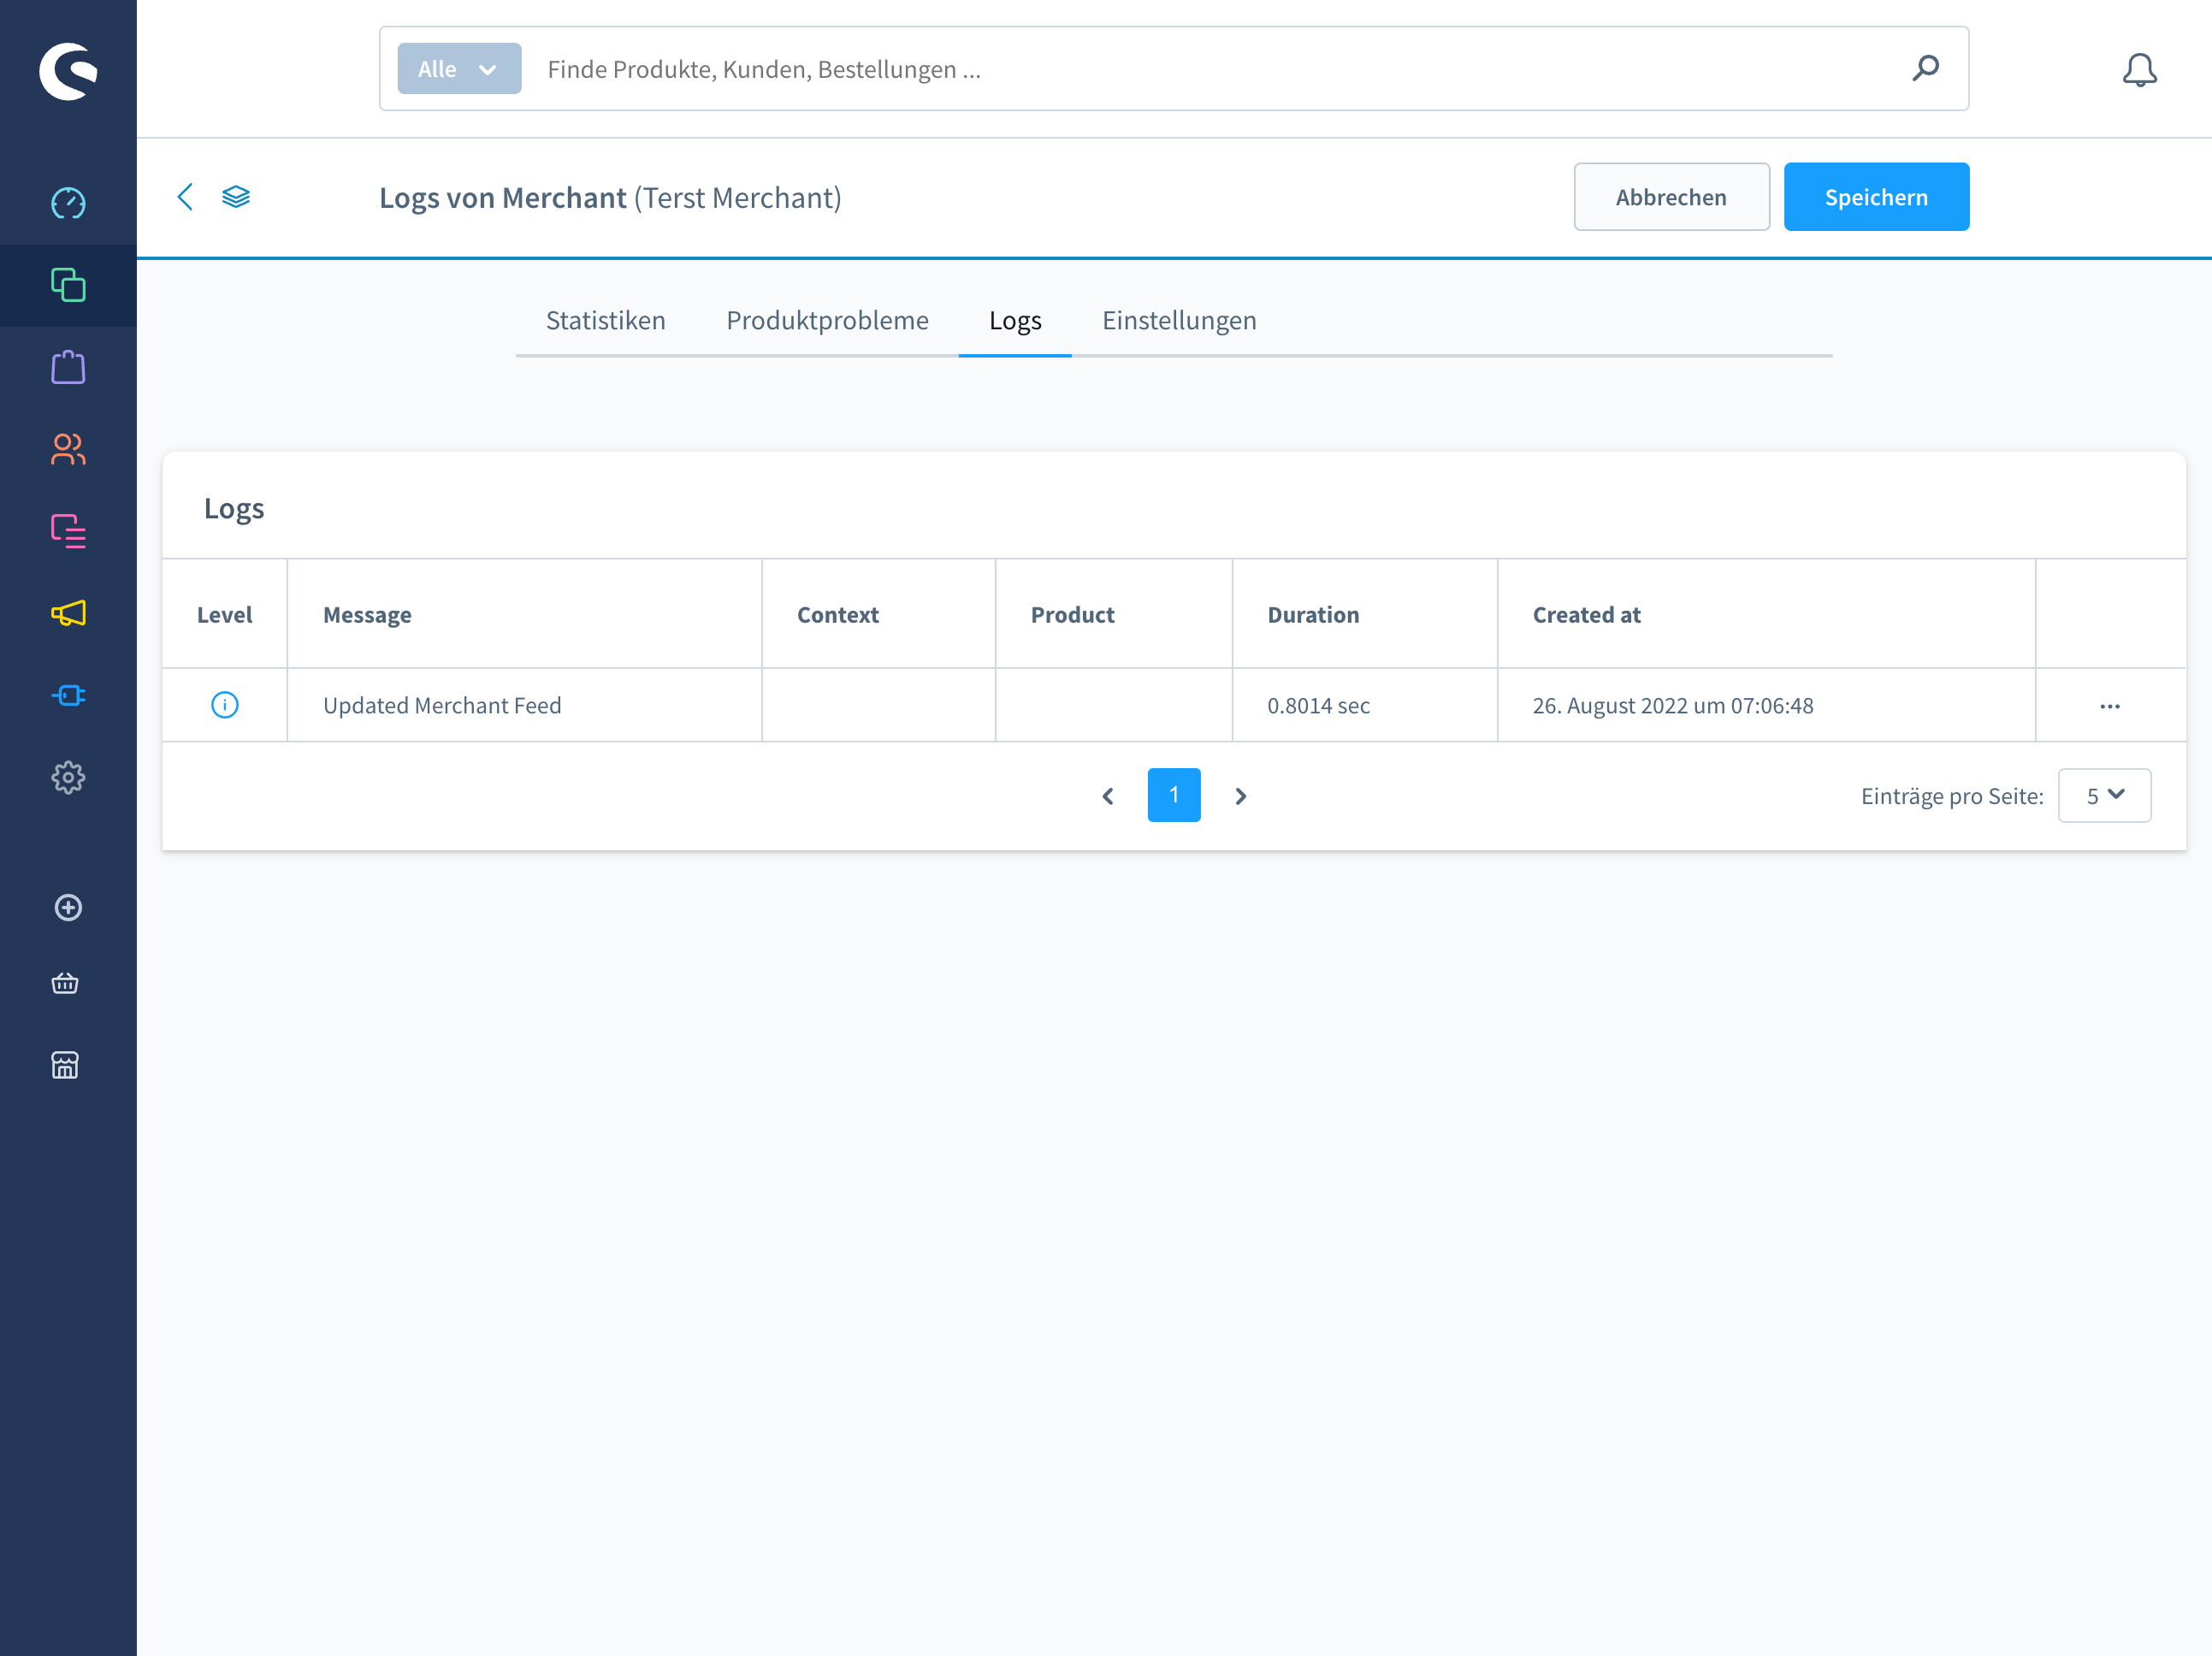Open the Alle search filter dropdown

click(x=459, y=69)
